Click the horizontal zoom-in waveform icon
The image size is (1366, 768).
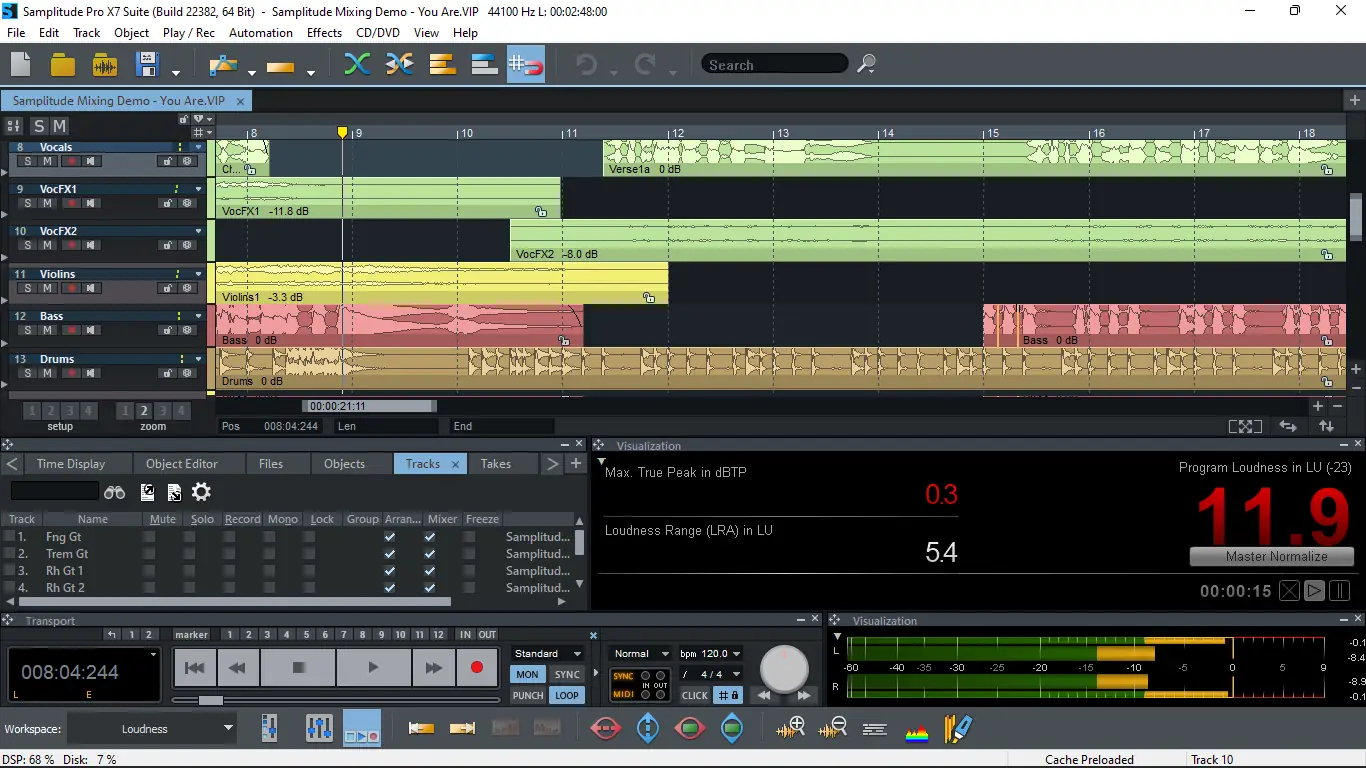coord(791,729)
